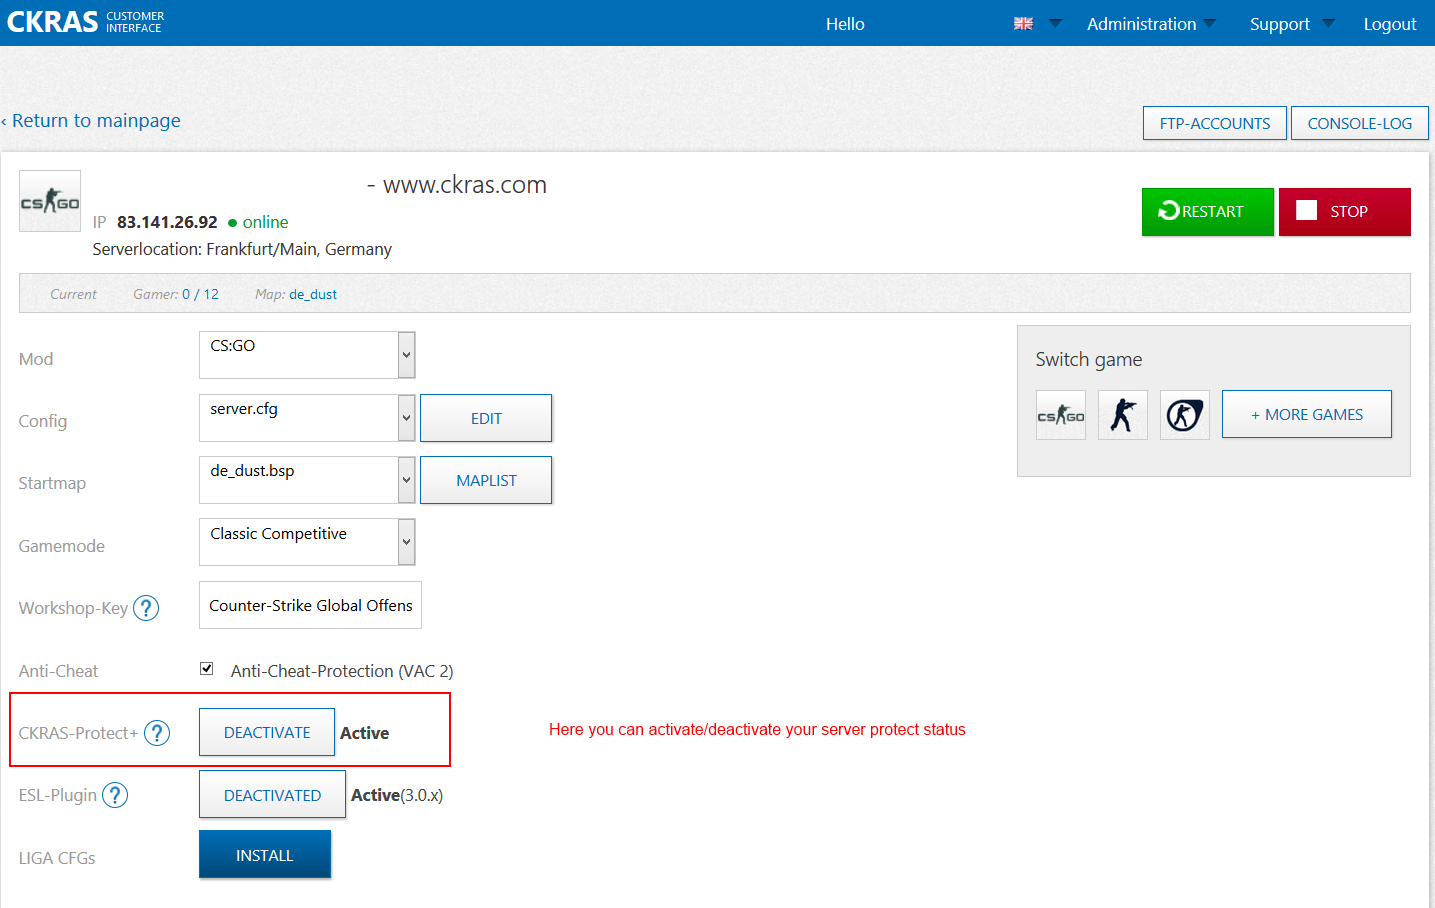
Task: Click the online status indicator
Action: tap(258, 222)
